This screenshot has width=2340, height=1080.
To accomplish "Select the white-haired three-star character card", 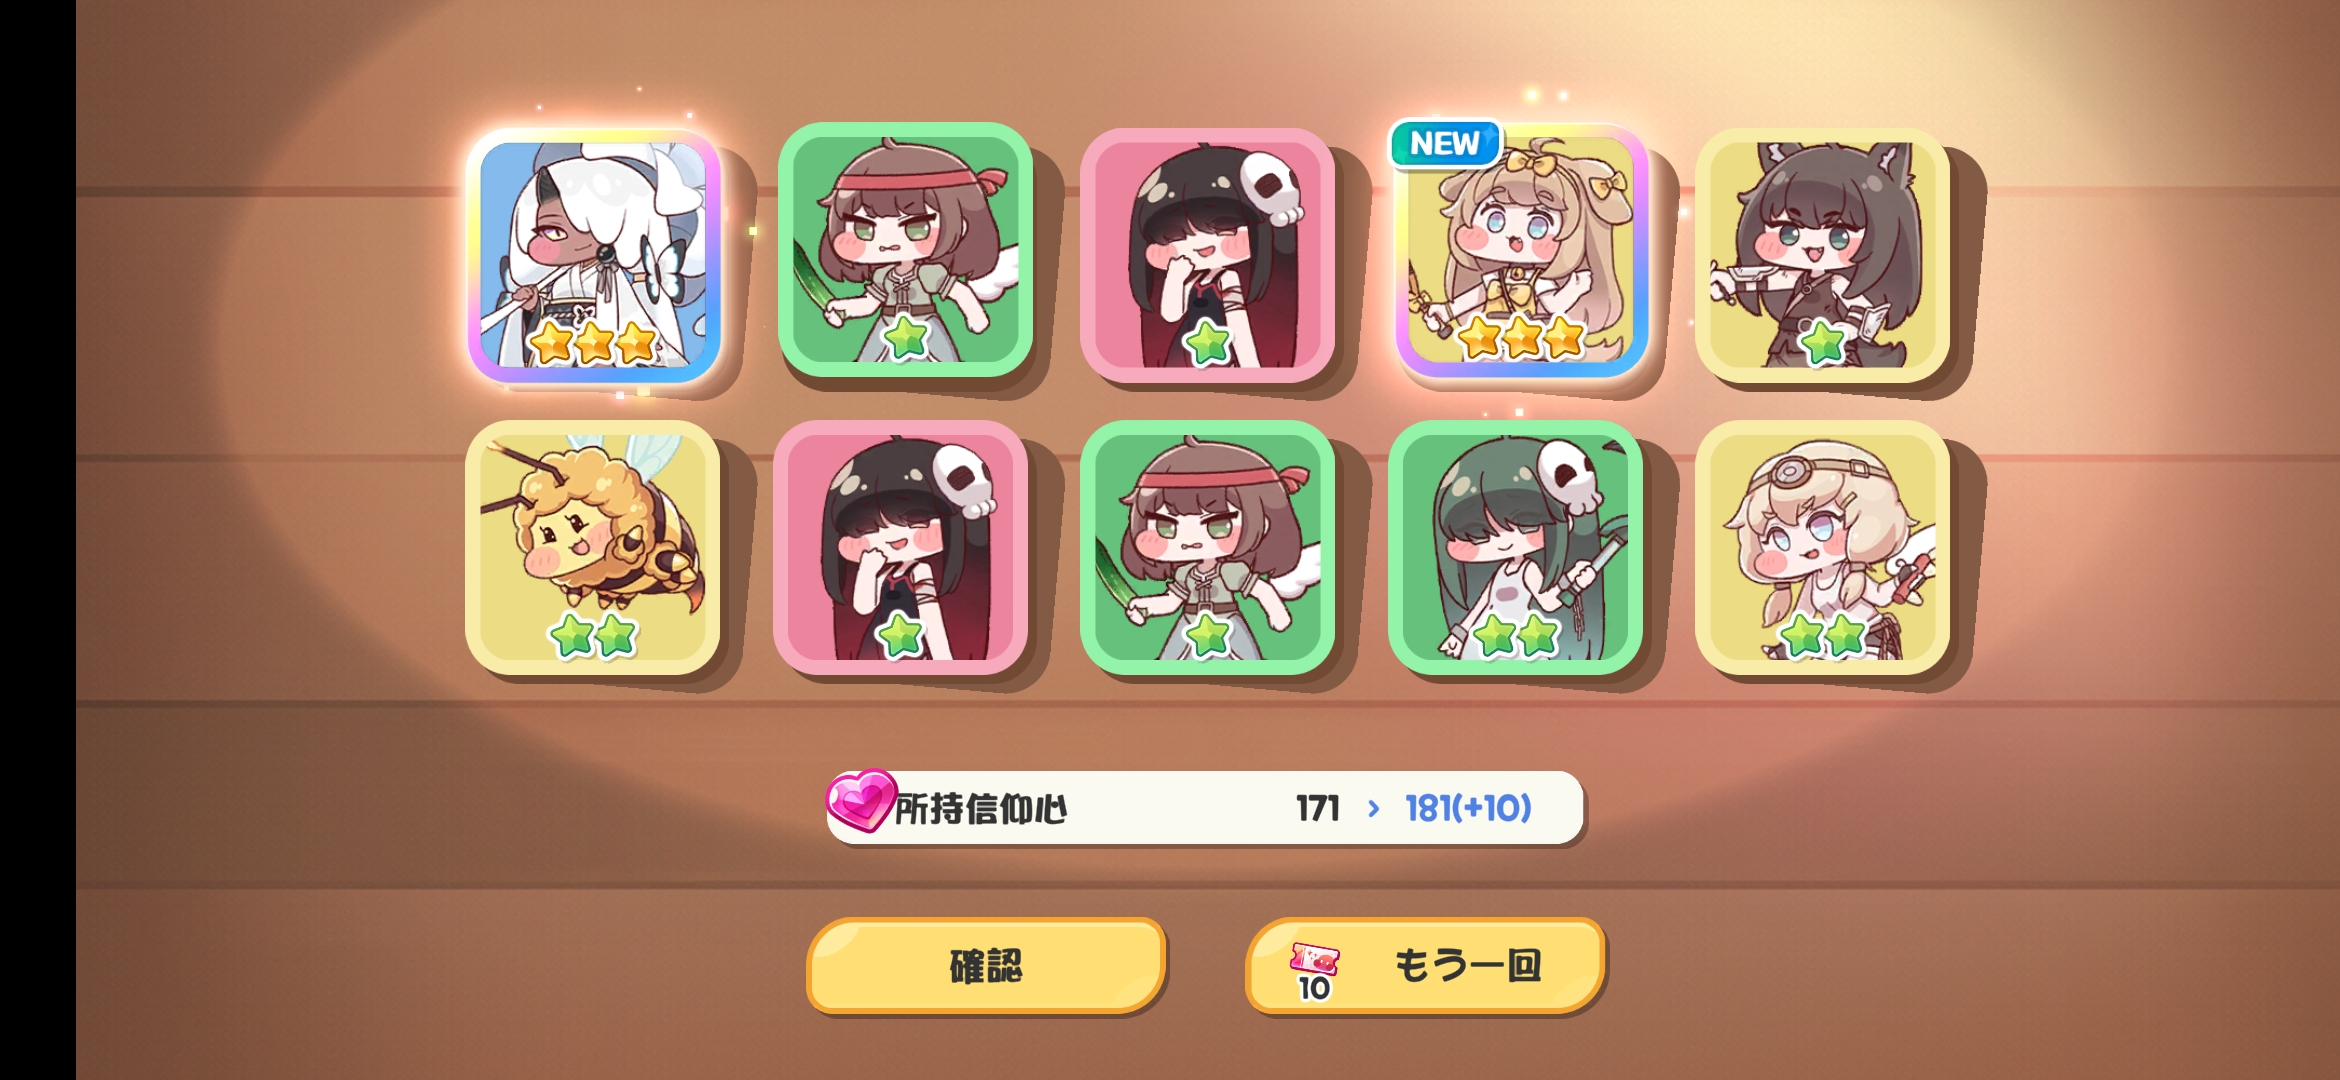I will [x=593, y=255].
